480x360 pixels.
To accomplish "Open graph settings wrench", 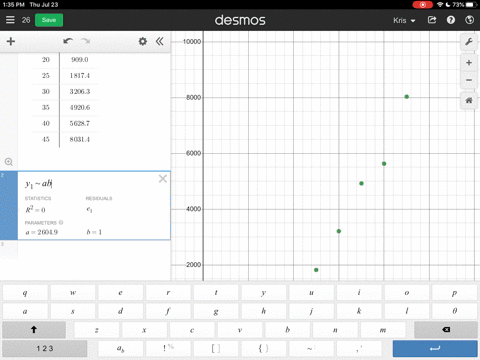I will pos(469,42).
